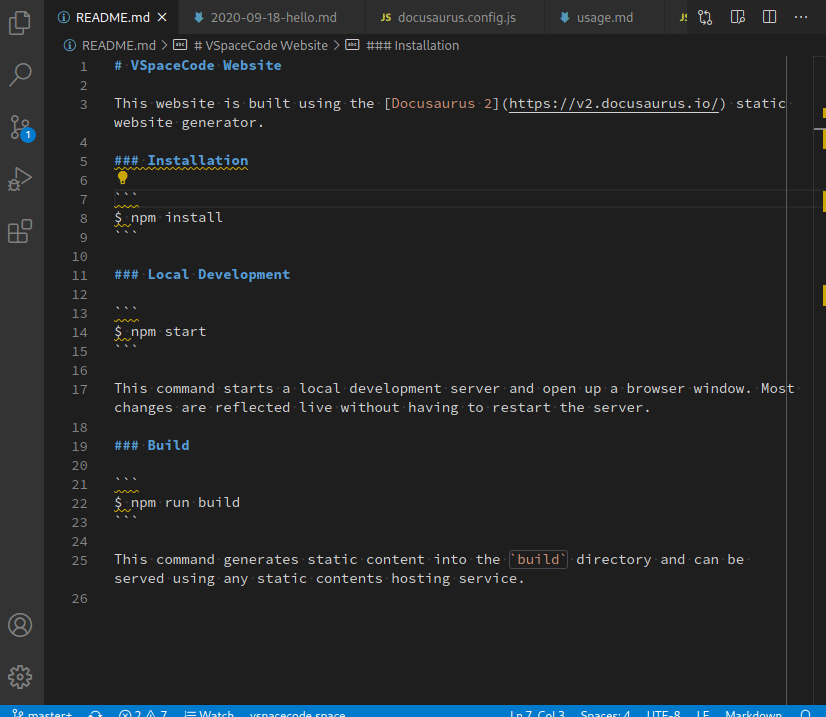Click the overview ruler scrollbar on right
This screenshot has height=717, width=826.
(x=820, y=379)
